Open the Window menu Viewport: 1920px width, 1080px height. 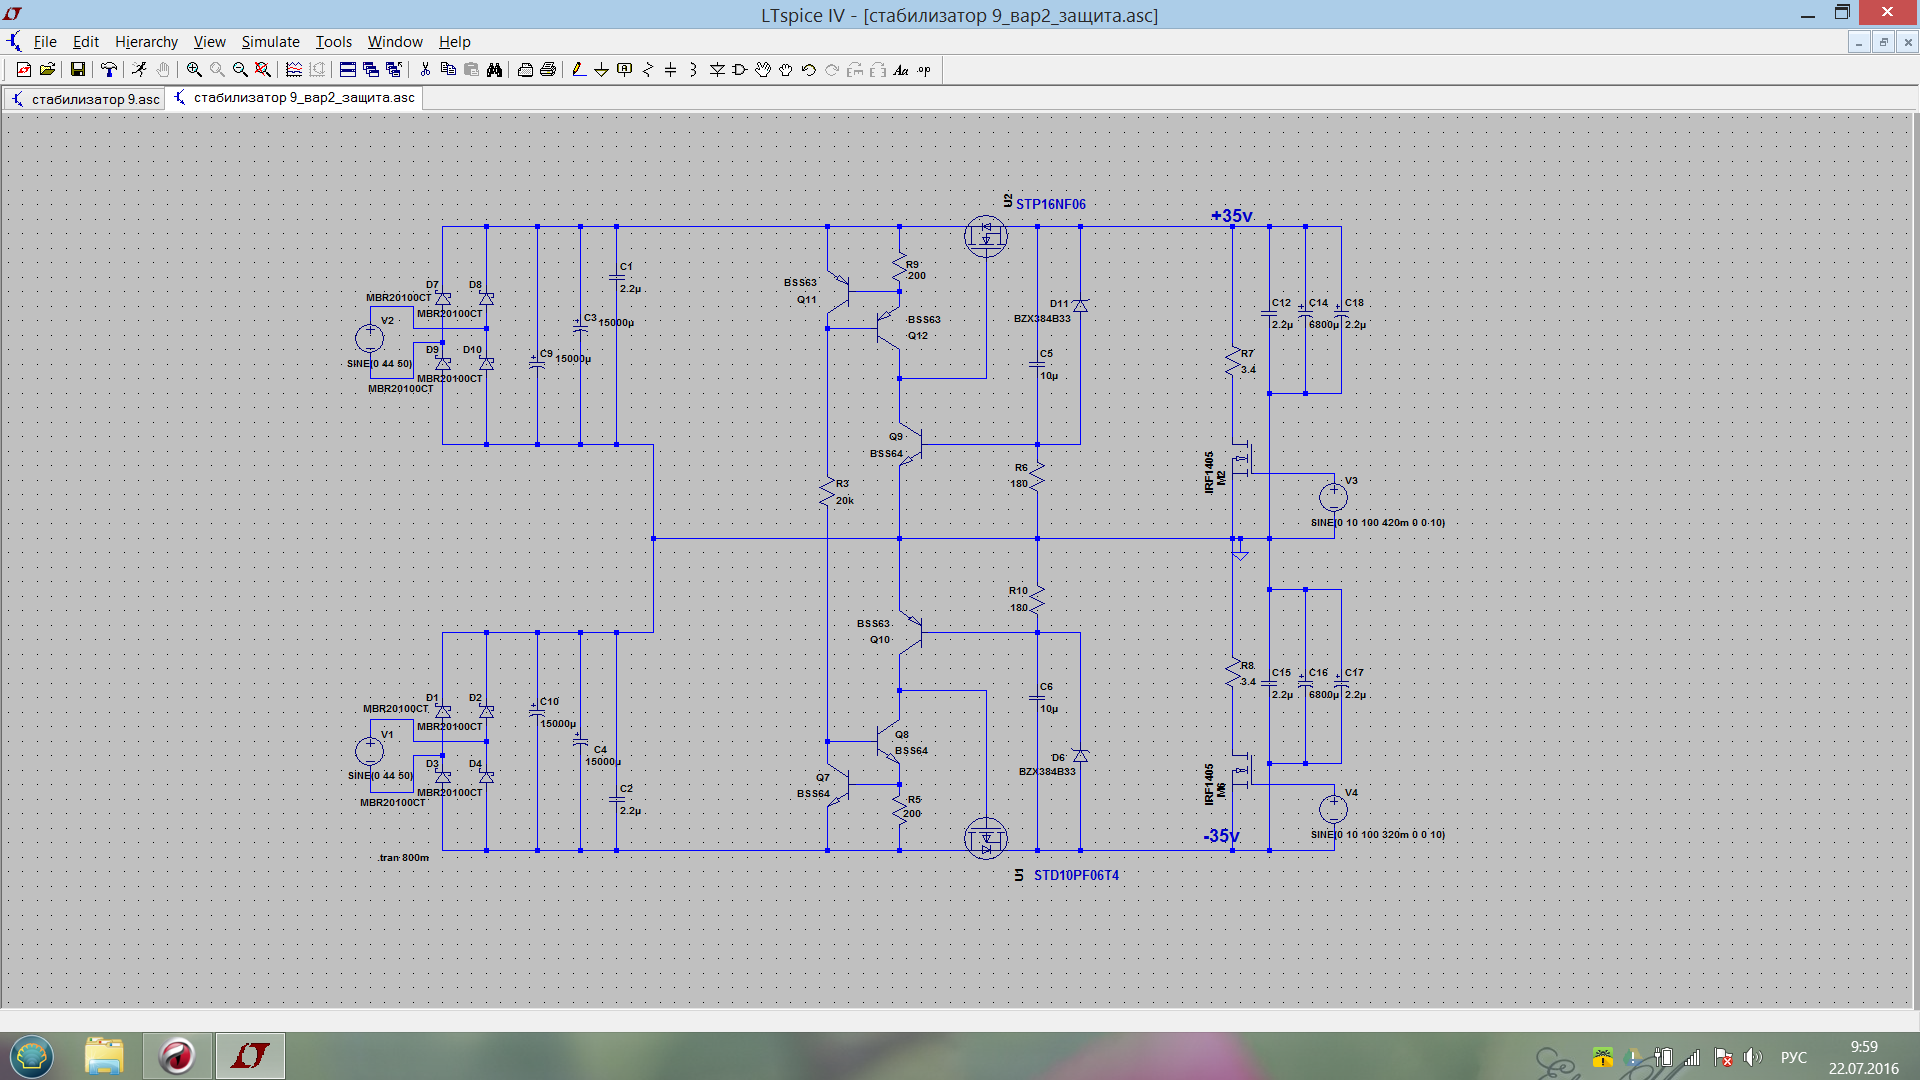(395, 42)
